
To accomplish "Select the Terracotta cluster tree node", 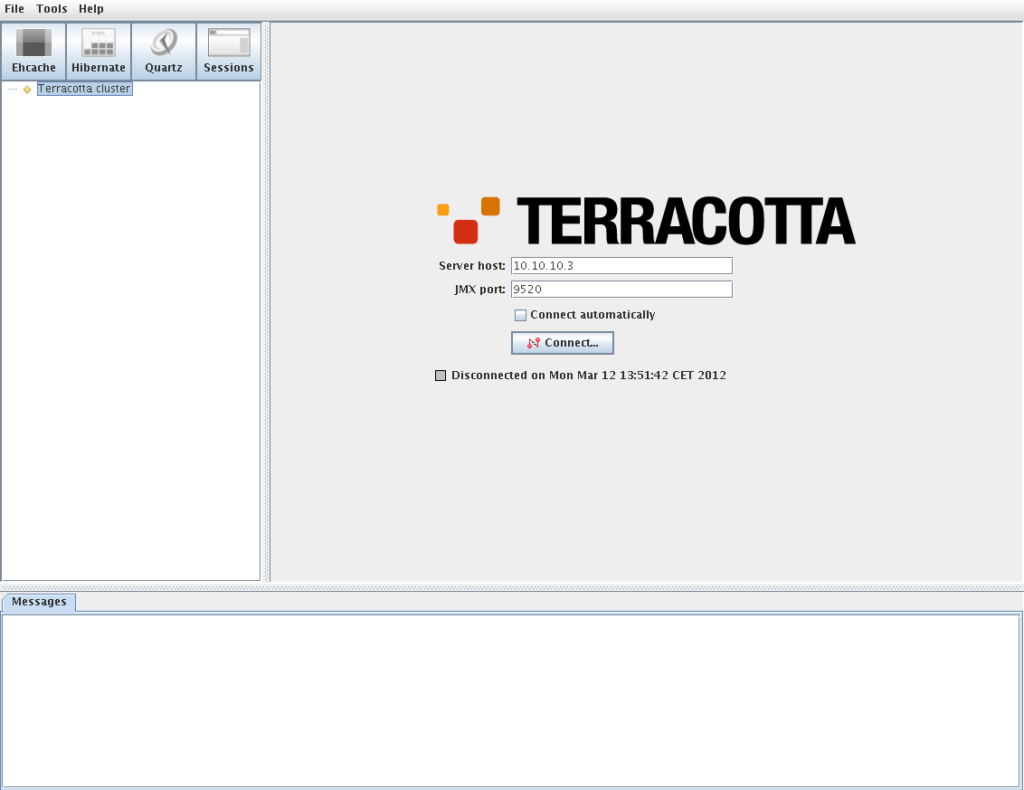I will (84, 89).
